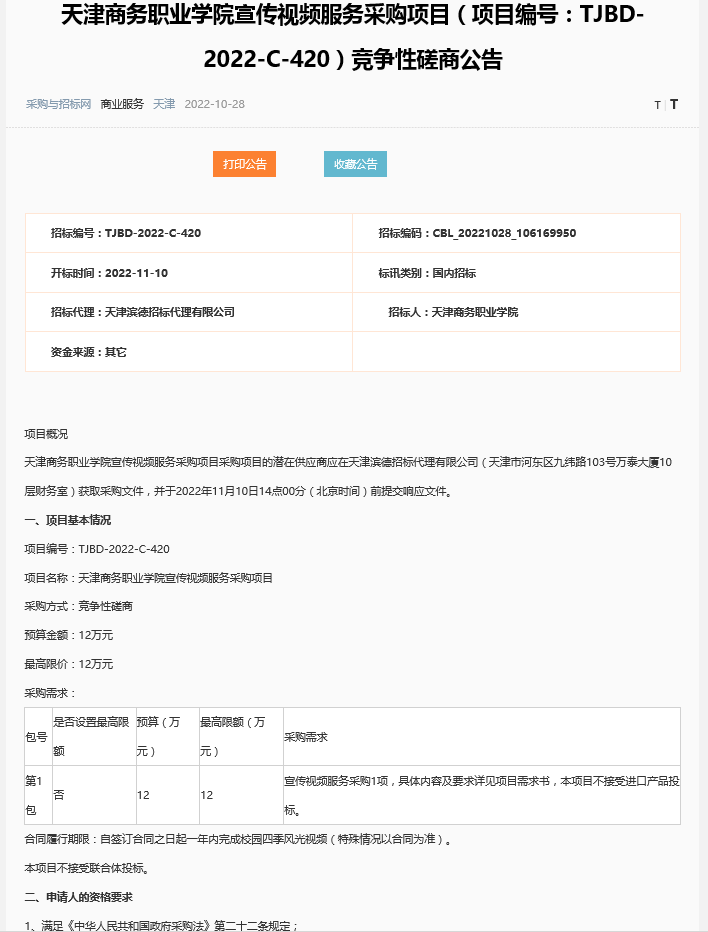Click the 标讯类别 国内招标 cell
The height and width of the screenshot is (932, 708).
[x=427, y=273]
